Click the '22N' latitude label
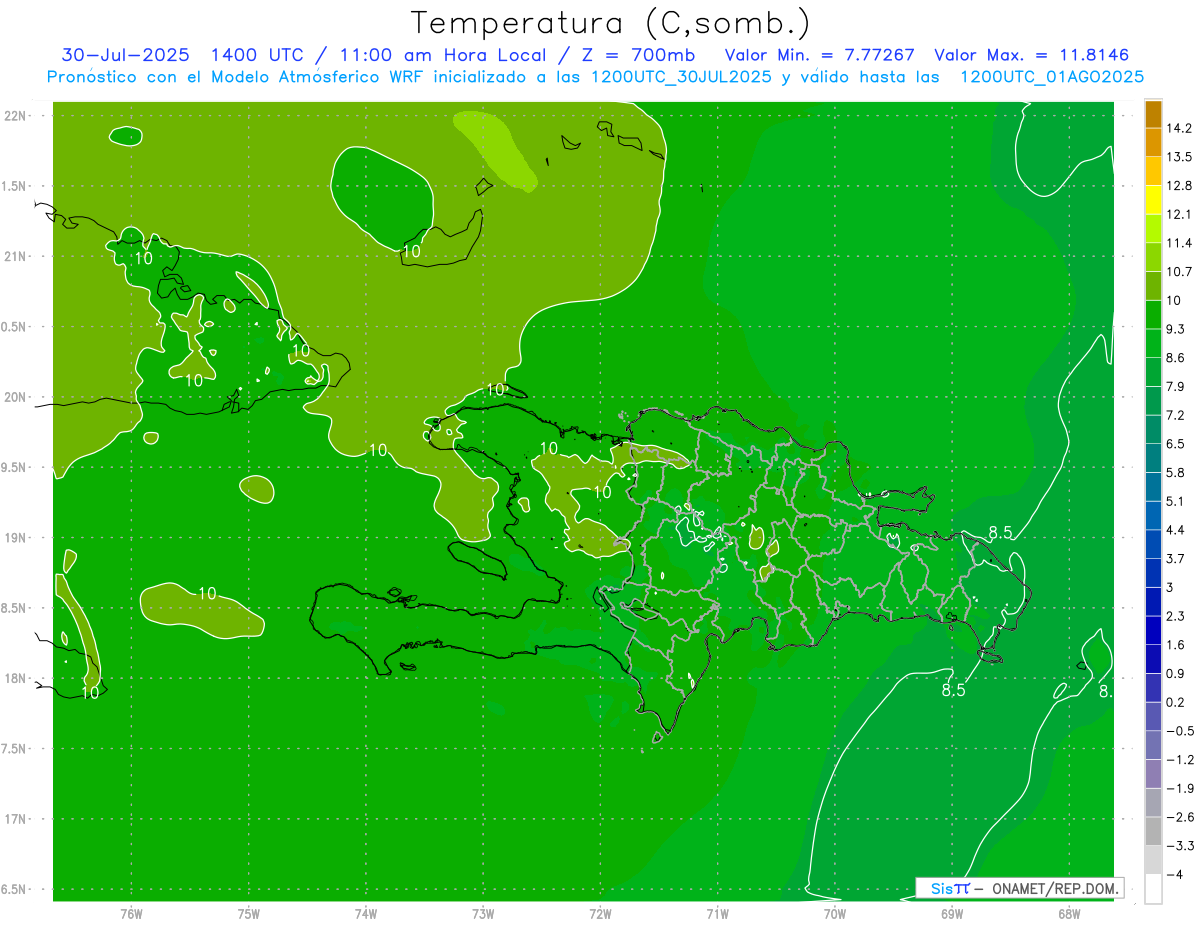This screenshot has width=1200, height=927. pos(16,115)
